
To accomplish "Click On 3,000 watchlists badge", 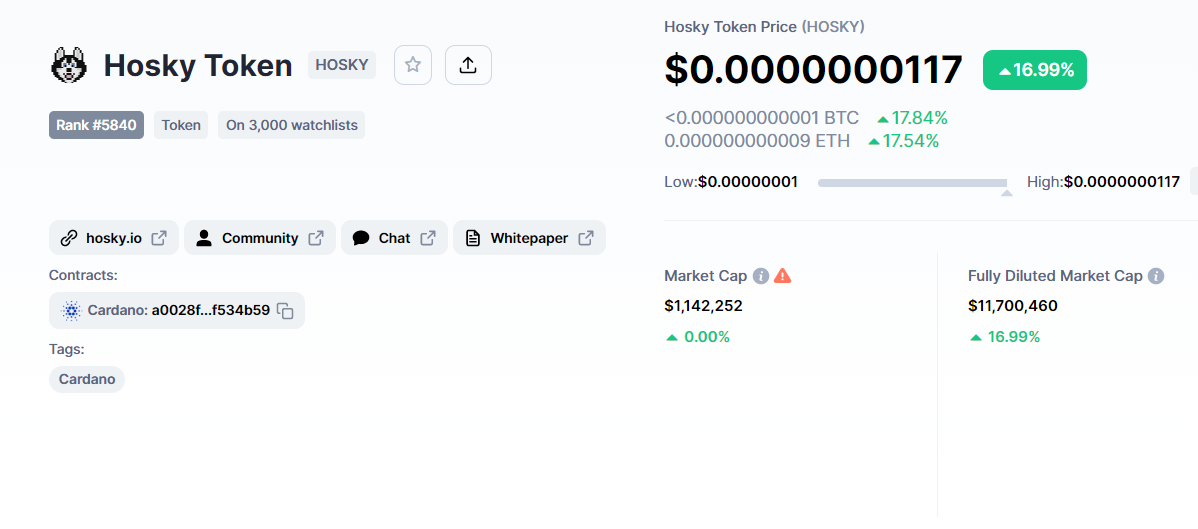I will tap(292, 125).
